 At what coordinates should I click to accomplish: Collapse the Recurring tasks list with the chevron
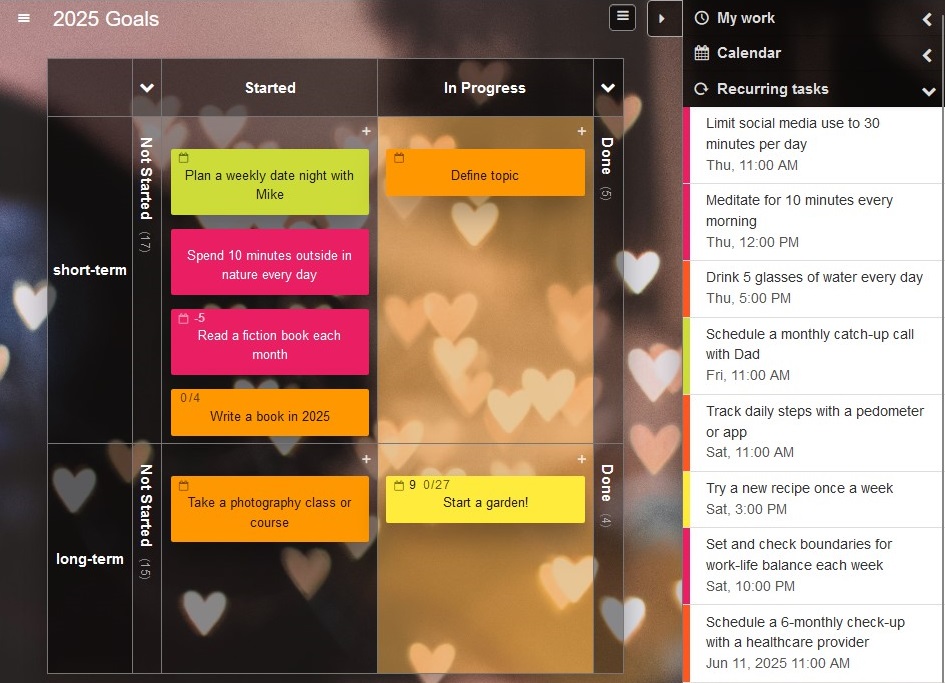(928, 90)
